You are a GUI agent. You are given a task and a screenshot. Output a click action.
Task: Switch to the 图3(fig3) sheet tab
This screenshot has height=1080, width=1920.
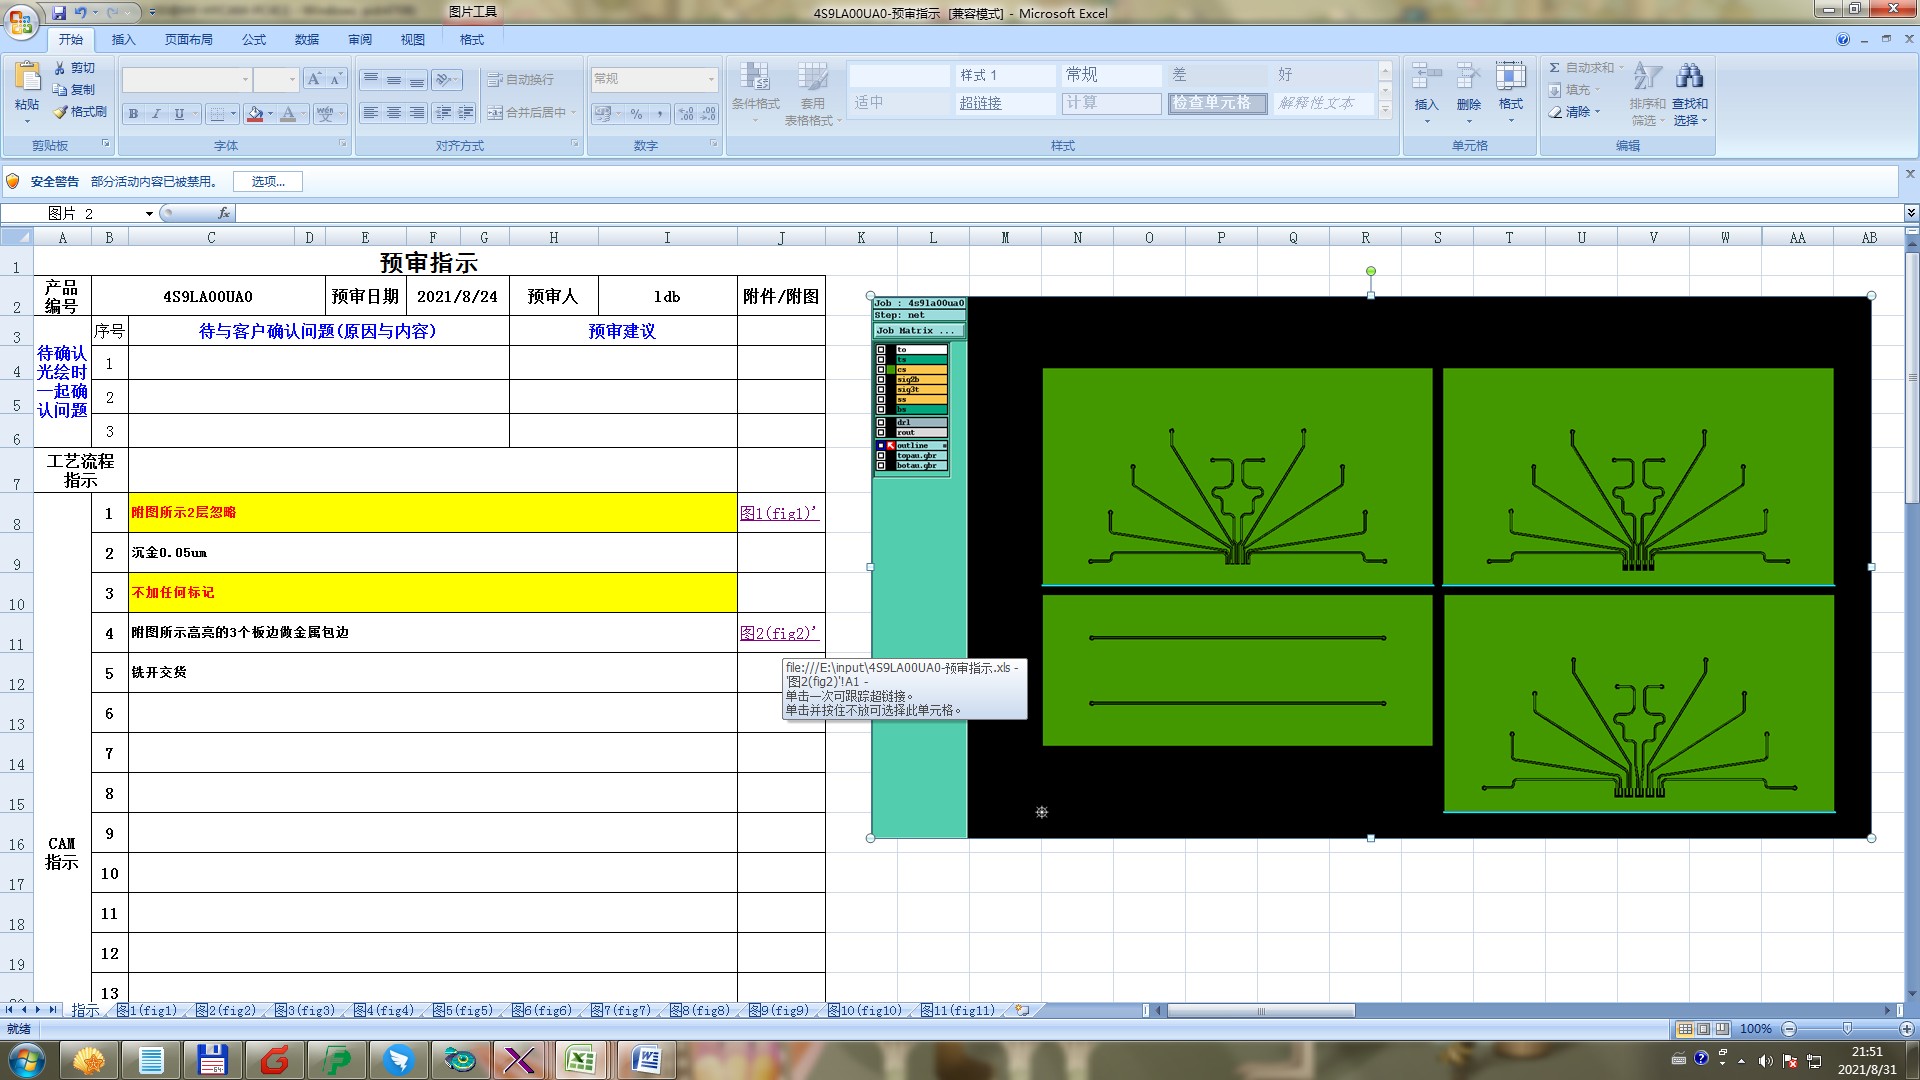coord(305,1011)
